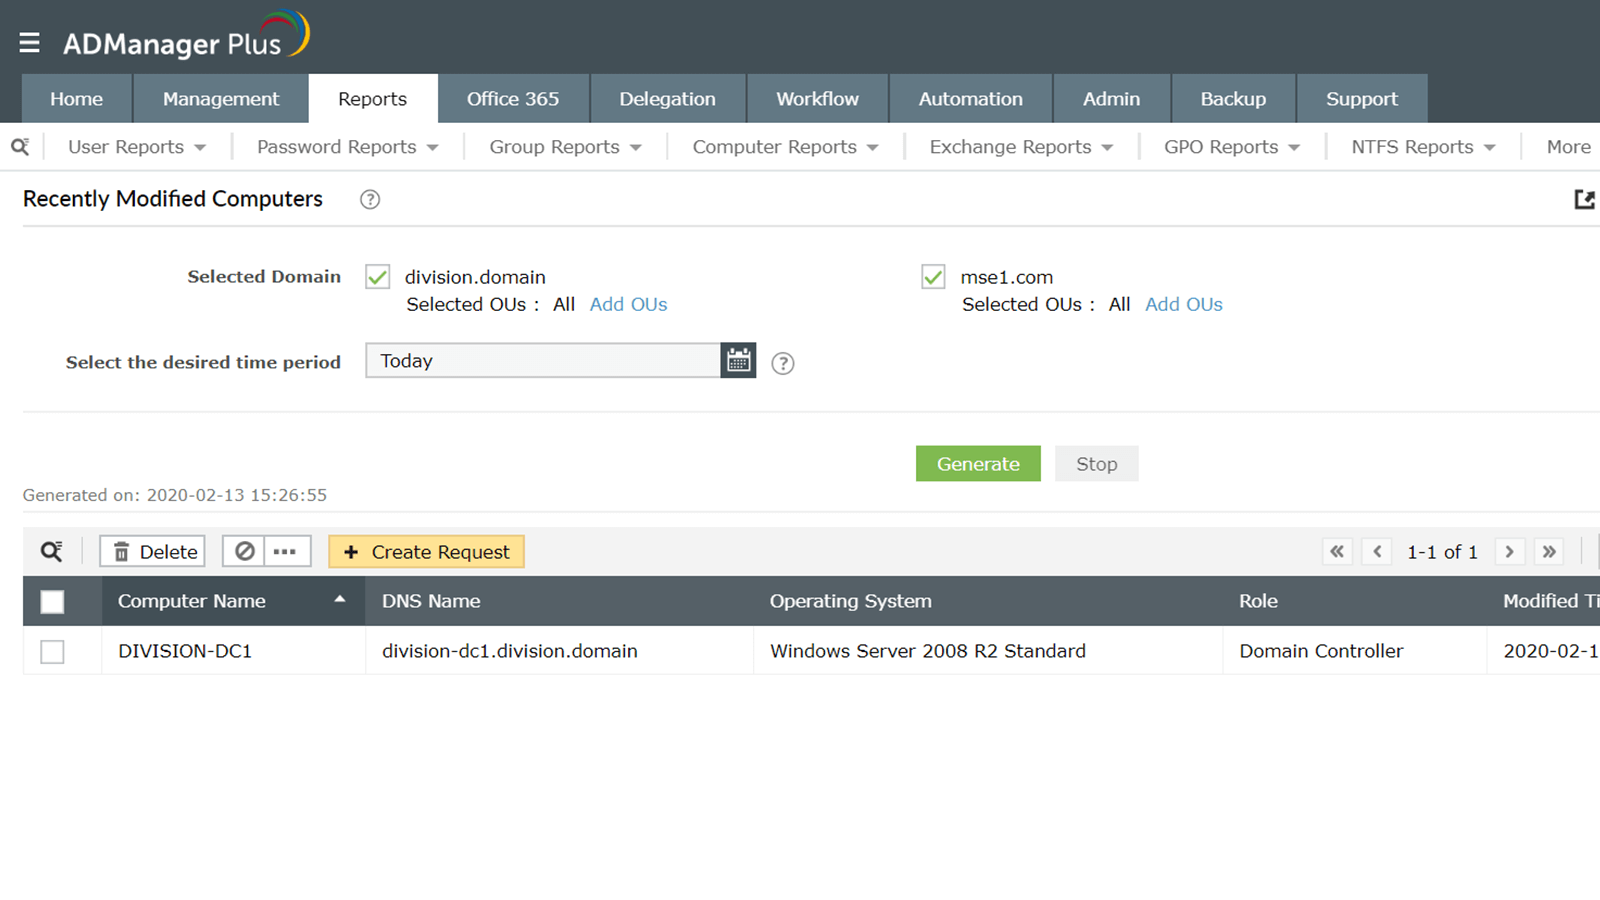This screenshot has height=900, width=1600.
Task: Sort by the Modified Time column header
Action: coord(1551,601)
